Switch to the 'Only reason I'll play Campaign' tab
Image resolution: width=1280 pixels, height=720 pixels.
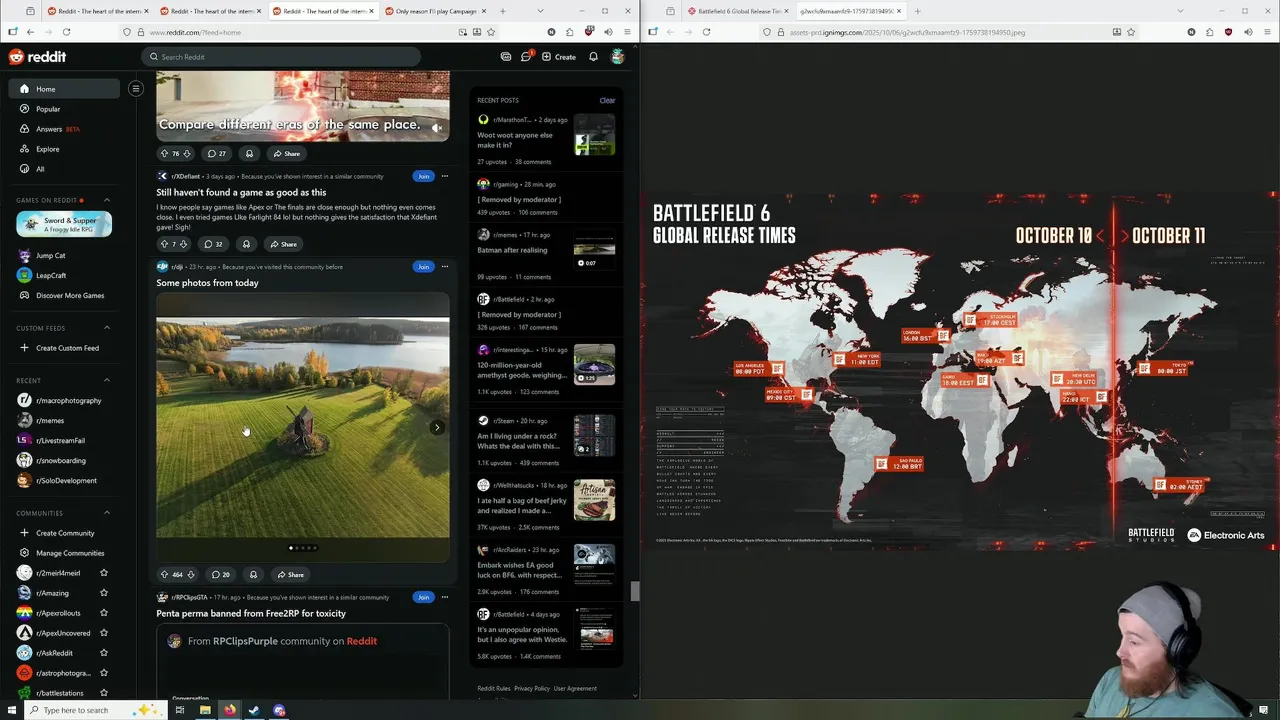click(x=433, y=11)
